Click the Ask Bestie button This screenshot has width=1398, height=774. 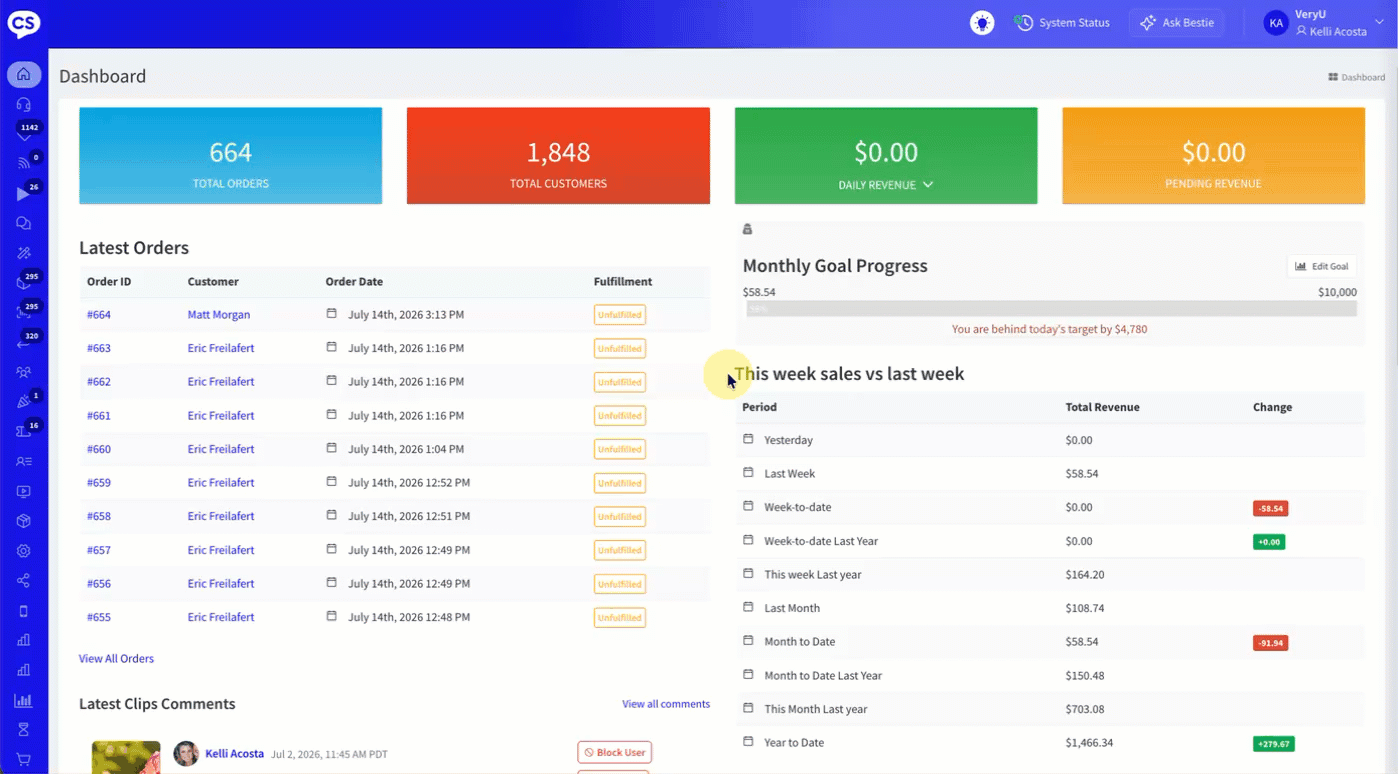1177,22
